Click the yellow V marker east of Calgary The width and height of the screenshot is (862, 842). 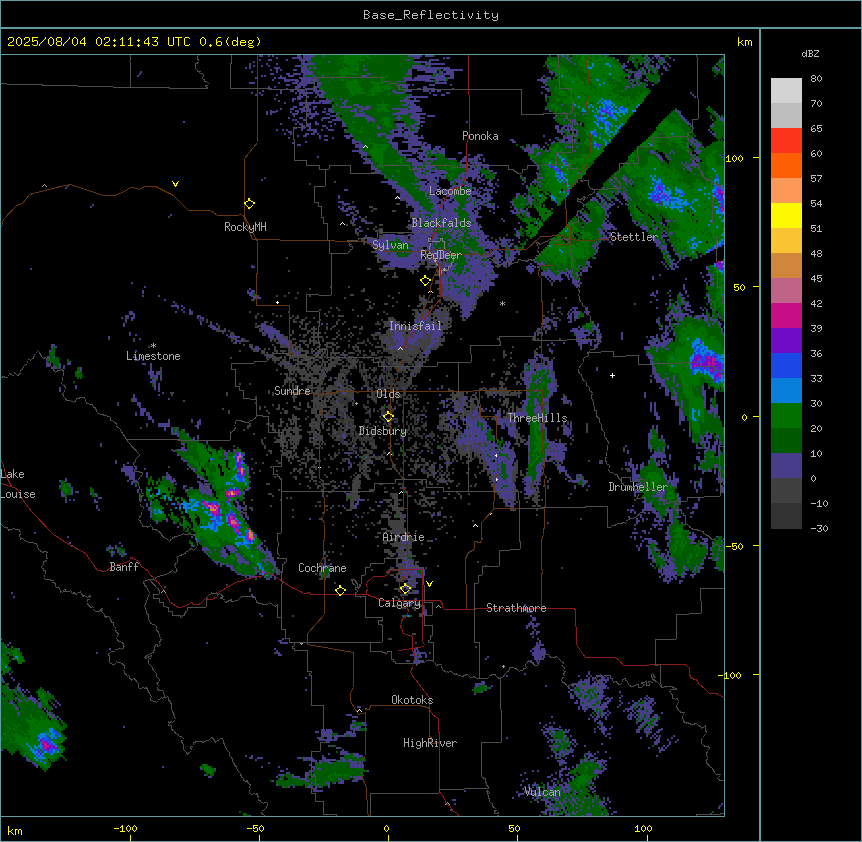pyautogui.click(x=429, y=584)
